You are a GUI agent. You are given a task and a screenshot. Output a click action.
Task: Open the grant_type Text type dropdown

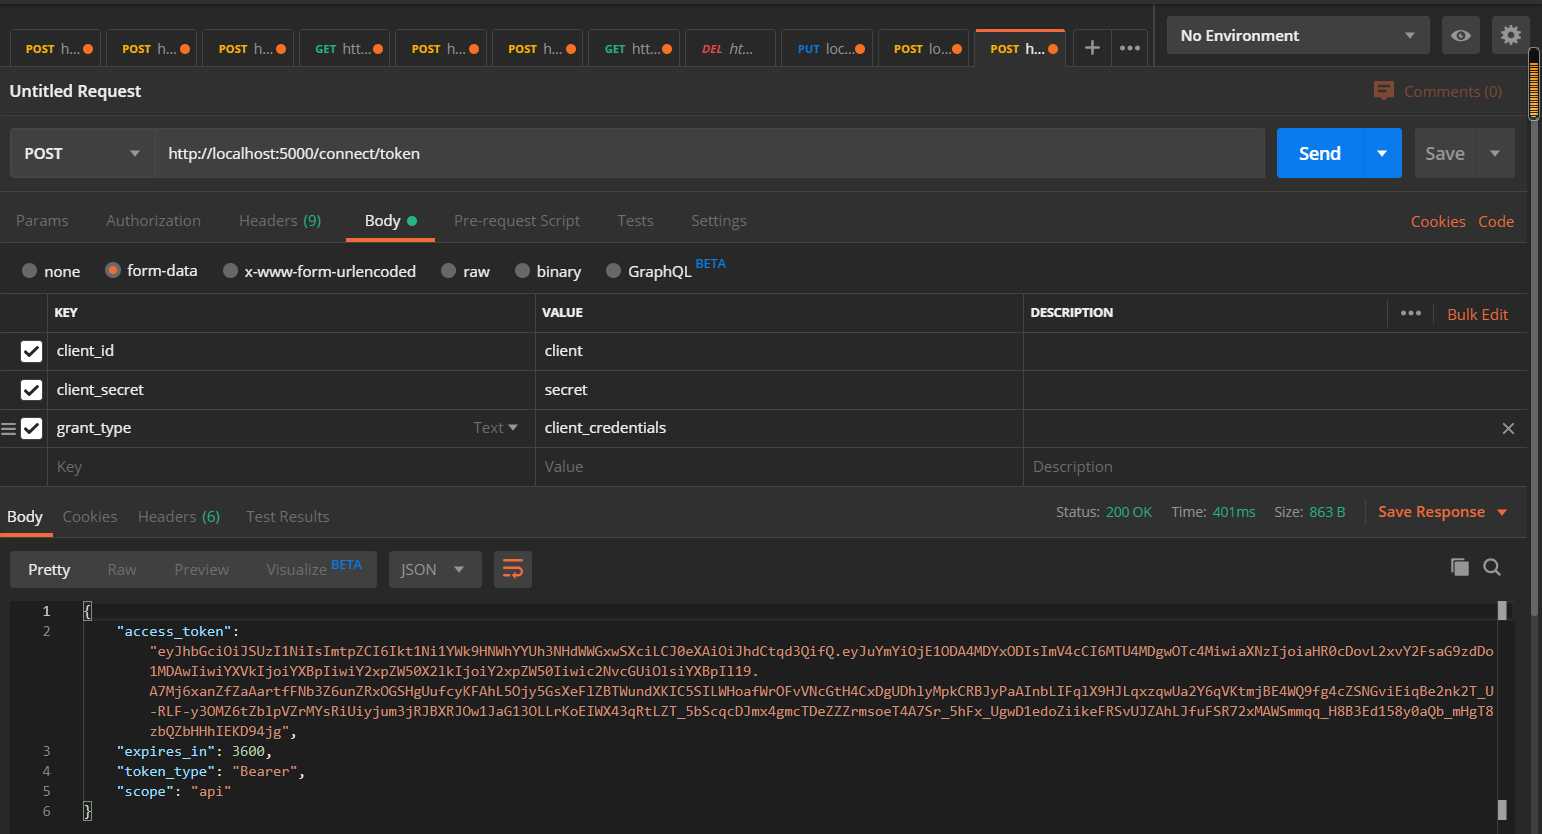[x=495, y=428]
